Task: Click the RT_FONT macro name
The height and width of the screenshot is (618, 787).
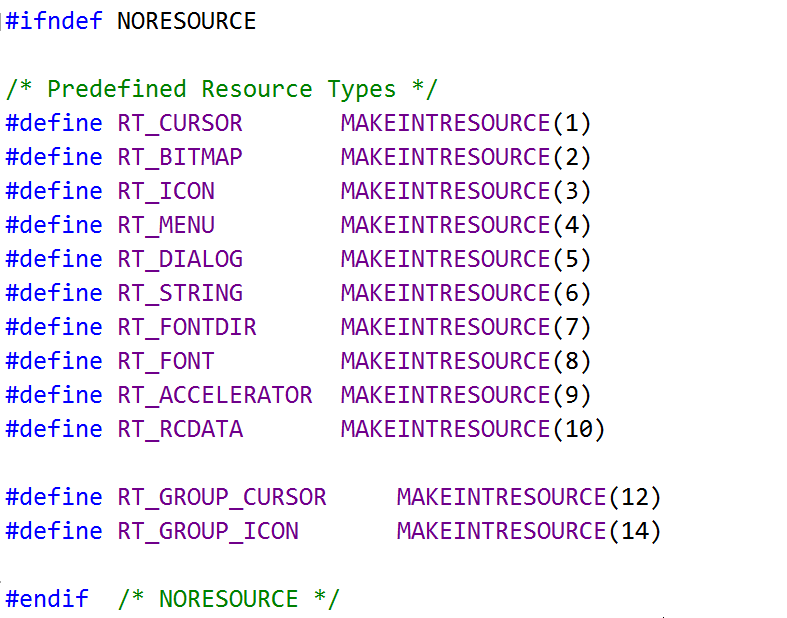Action: [166, 361]
